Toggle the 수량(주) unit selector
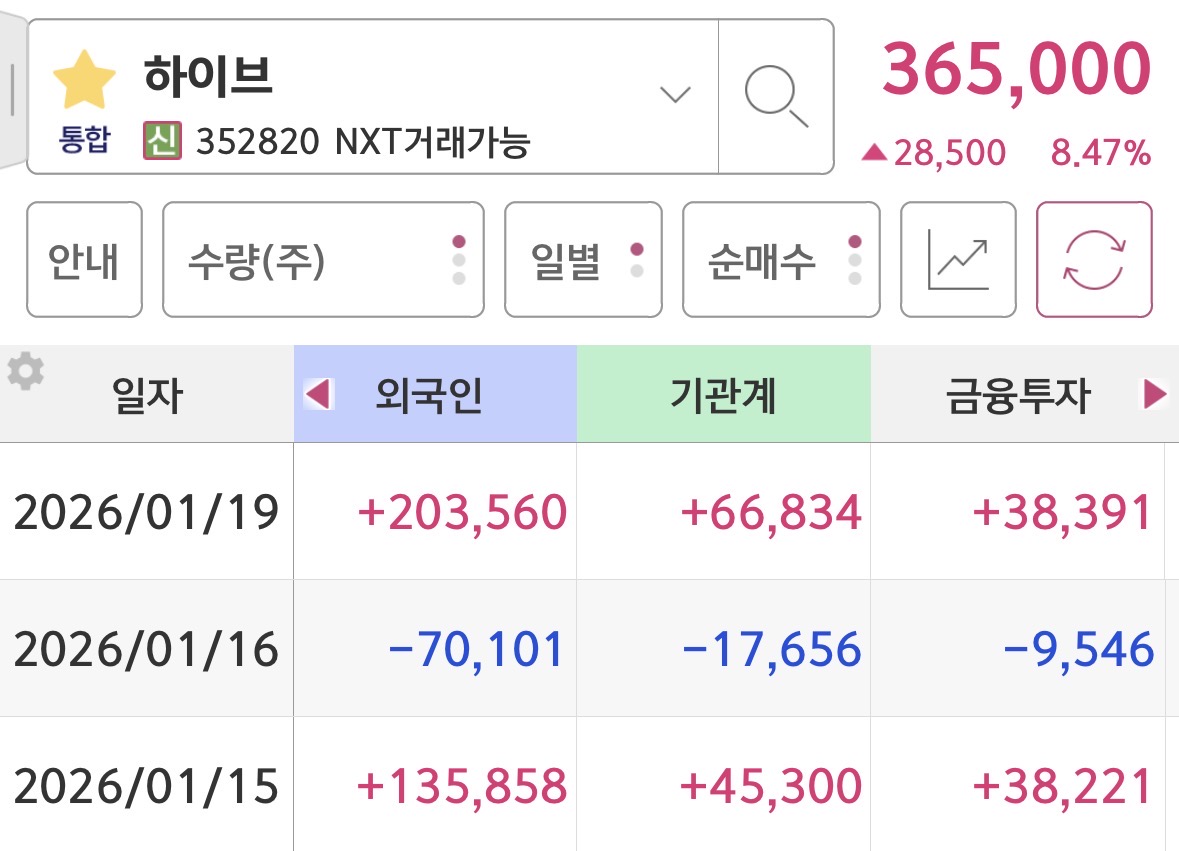Screen dimensions: 1179x851 point(323,260)
